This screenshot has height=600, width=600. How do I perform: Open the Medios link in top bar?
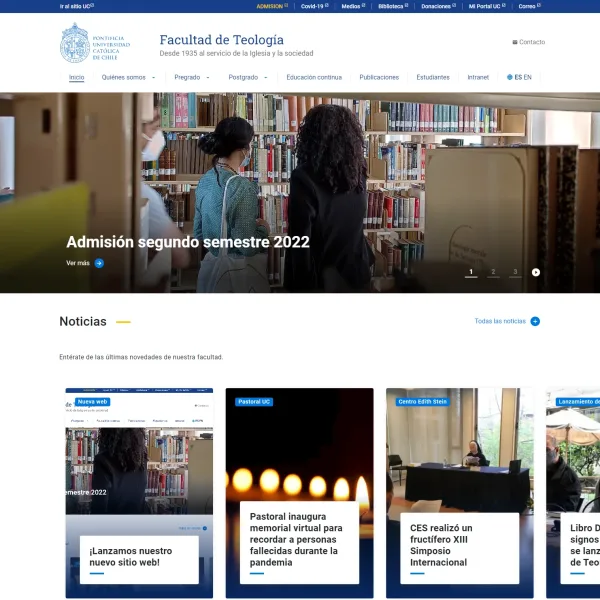(x=353, y=6)
